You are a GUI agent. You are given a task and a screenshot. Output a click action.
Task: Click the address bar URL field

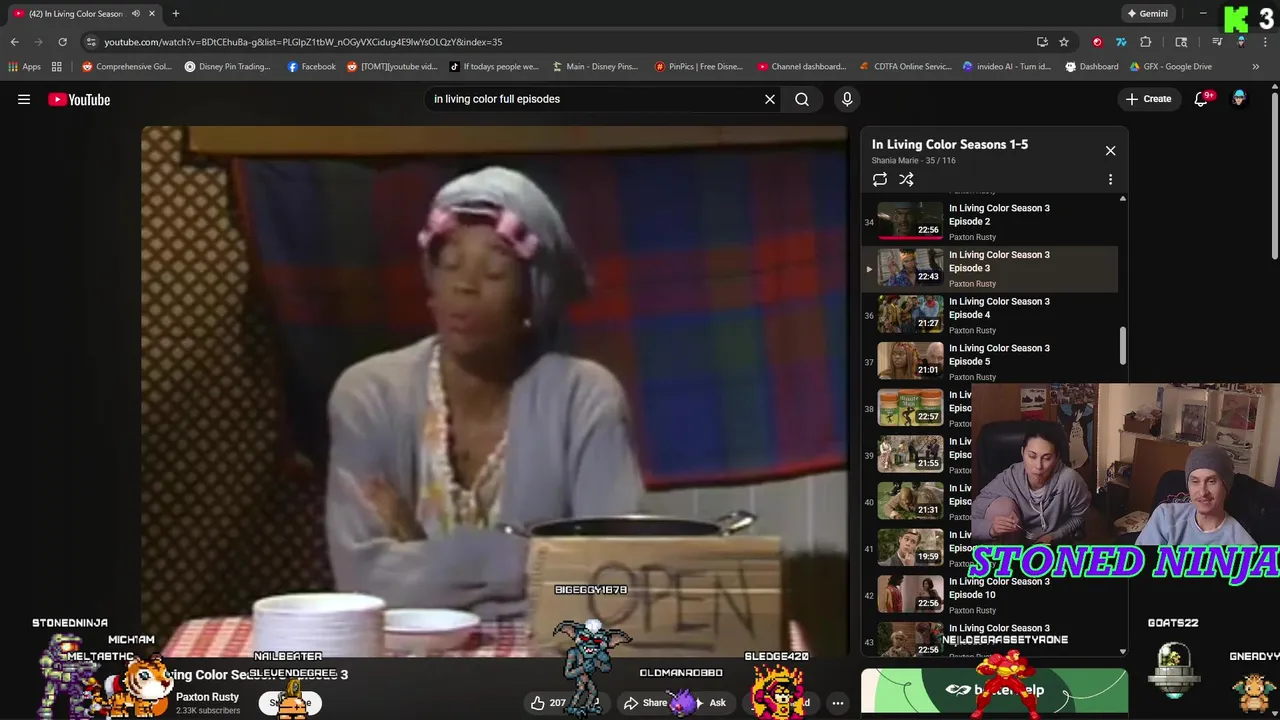pos(560,42)
